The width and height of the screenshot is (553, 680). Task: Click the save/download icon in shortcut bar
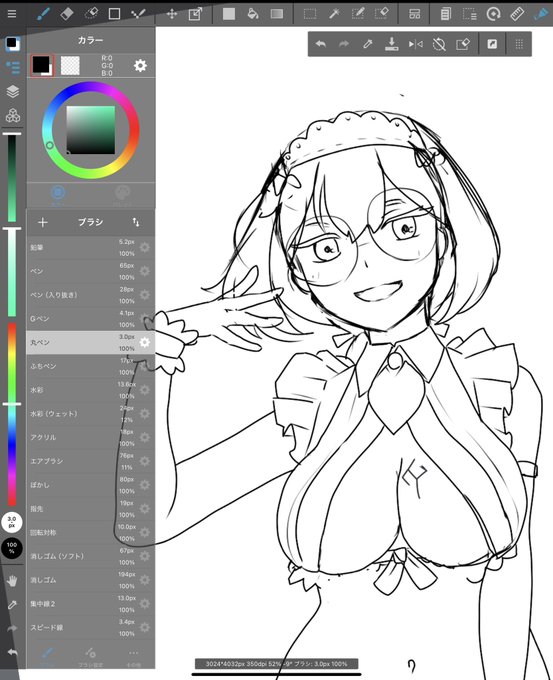tap(392, 44)
